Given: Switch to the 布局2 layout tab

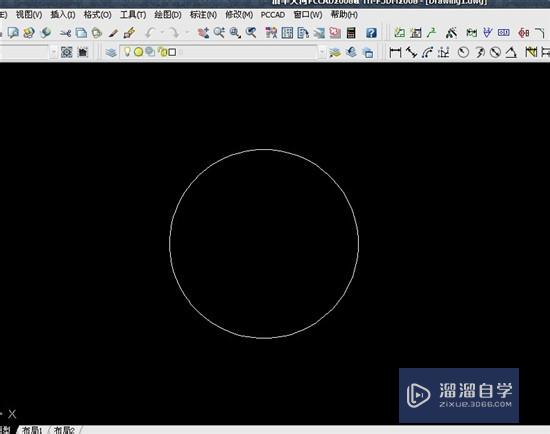Looking at the screenshot, I should coord(64,430).
